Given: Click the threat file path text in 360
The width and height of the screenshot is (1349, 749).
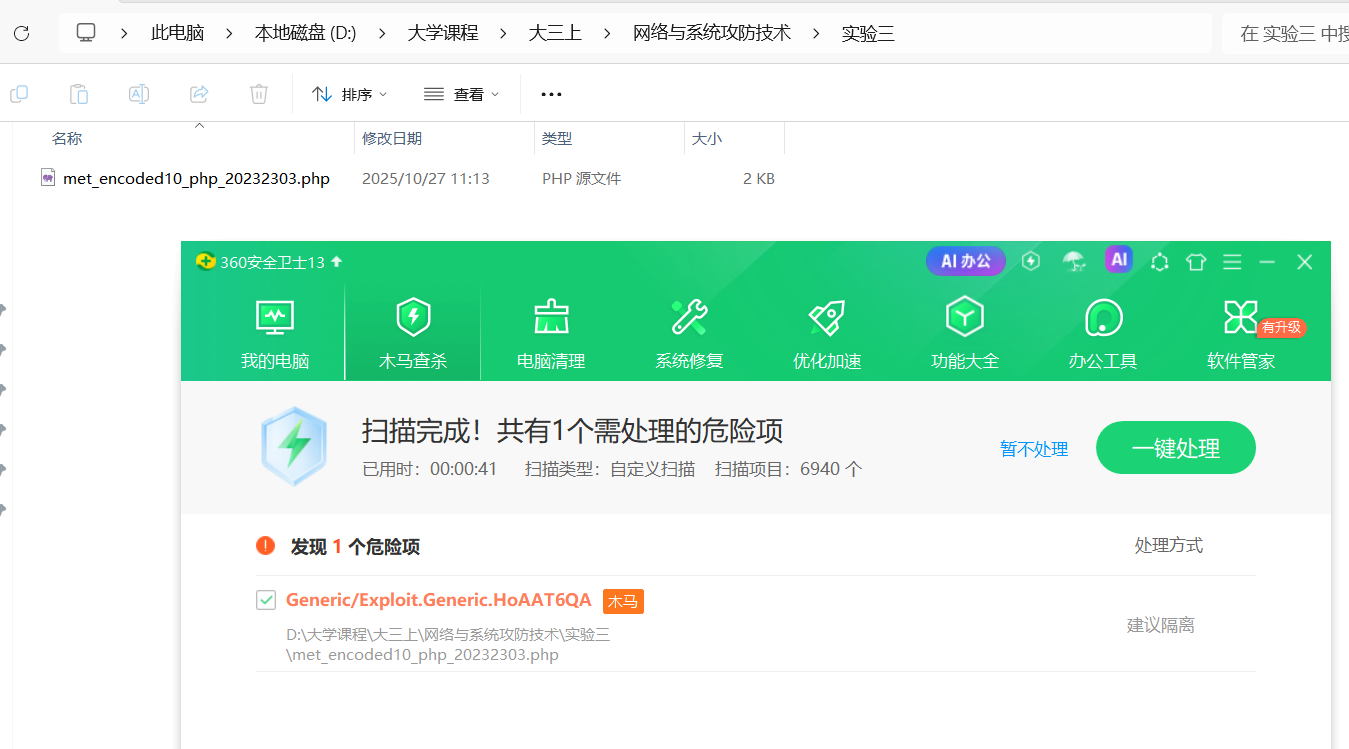Looking at the screenshot, I should pos(448,645).
